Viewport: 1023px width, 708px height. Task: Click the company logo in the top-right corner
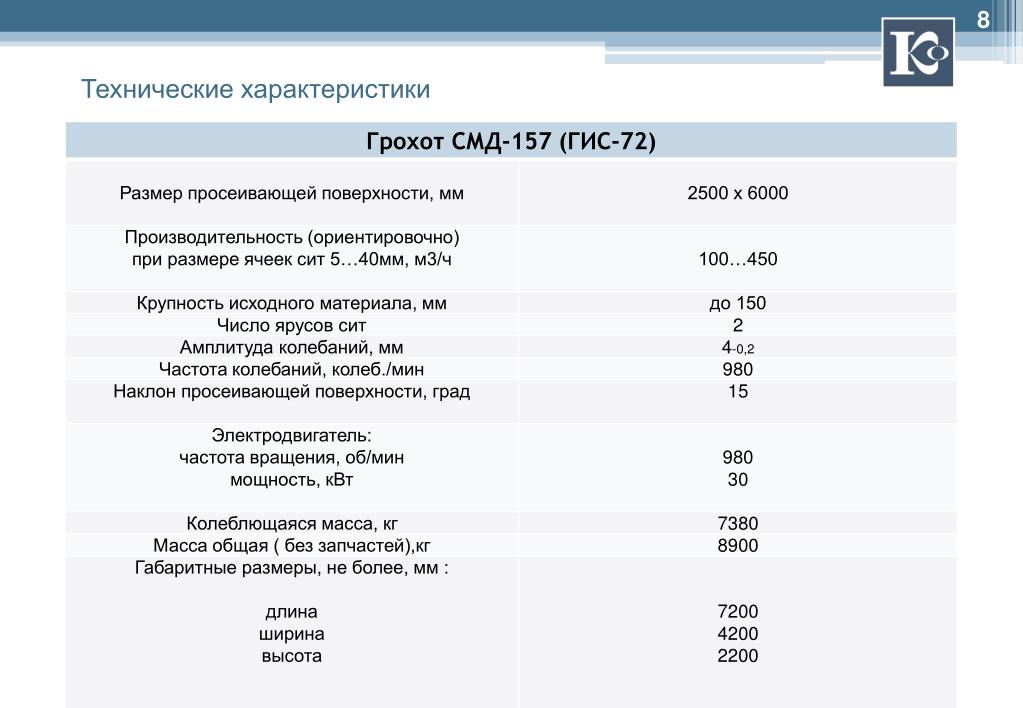click(917, 52)
